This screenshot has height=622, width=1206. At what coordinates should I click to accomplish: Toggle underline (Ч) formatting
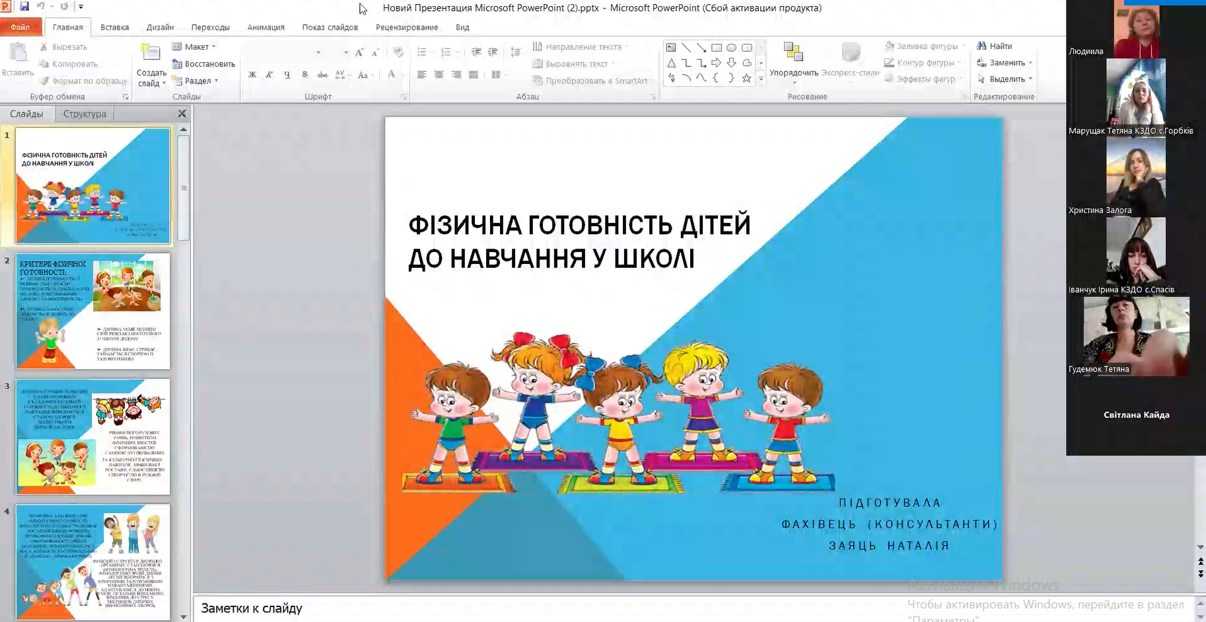coord(287,75)
